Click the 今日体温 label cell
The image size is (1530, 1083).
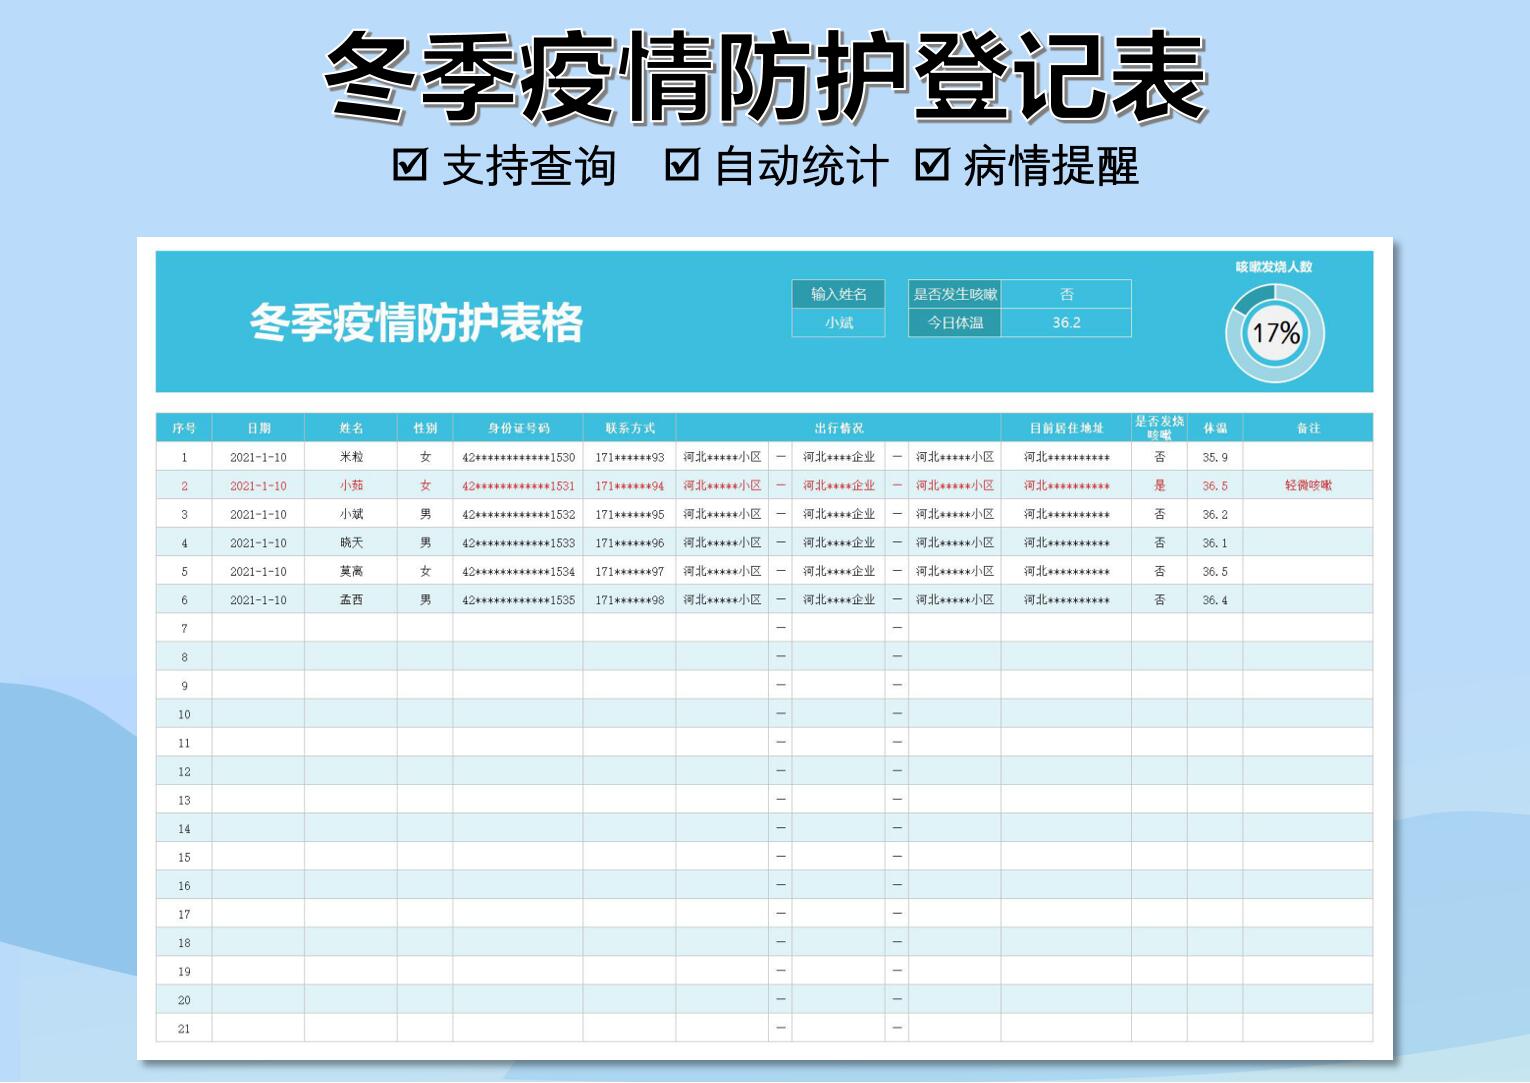click(954, 322)
